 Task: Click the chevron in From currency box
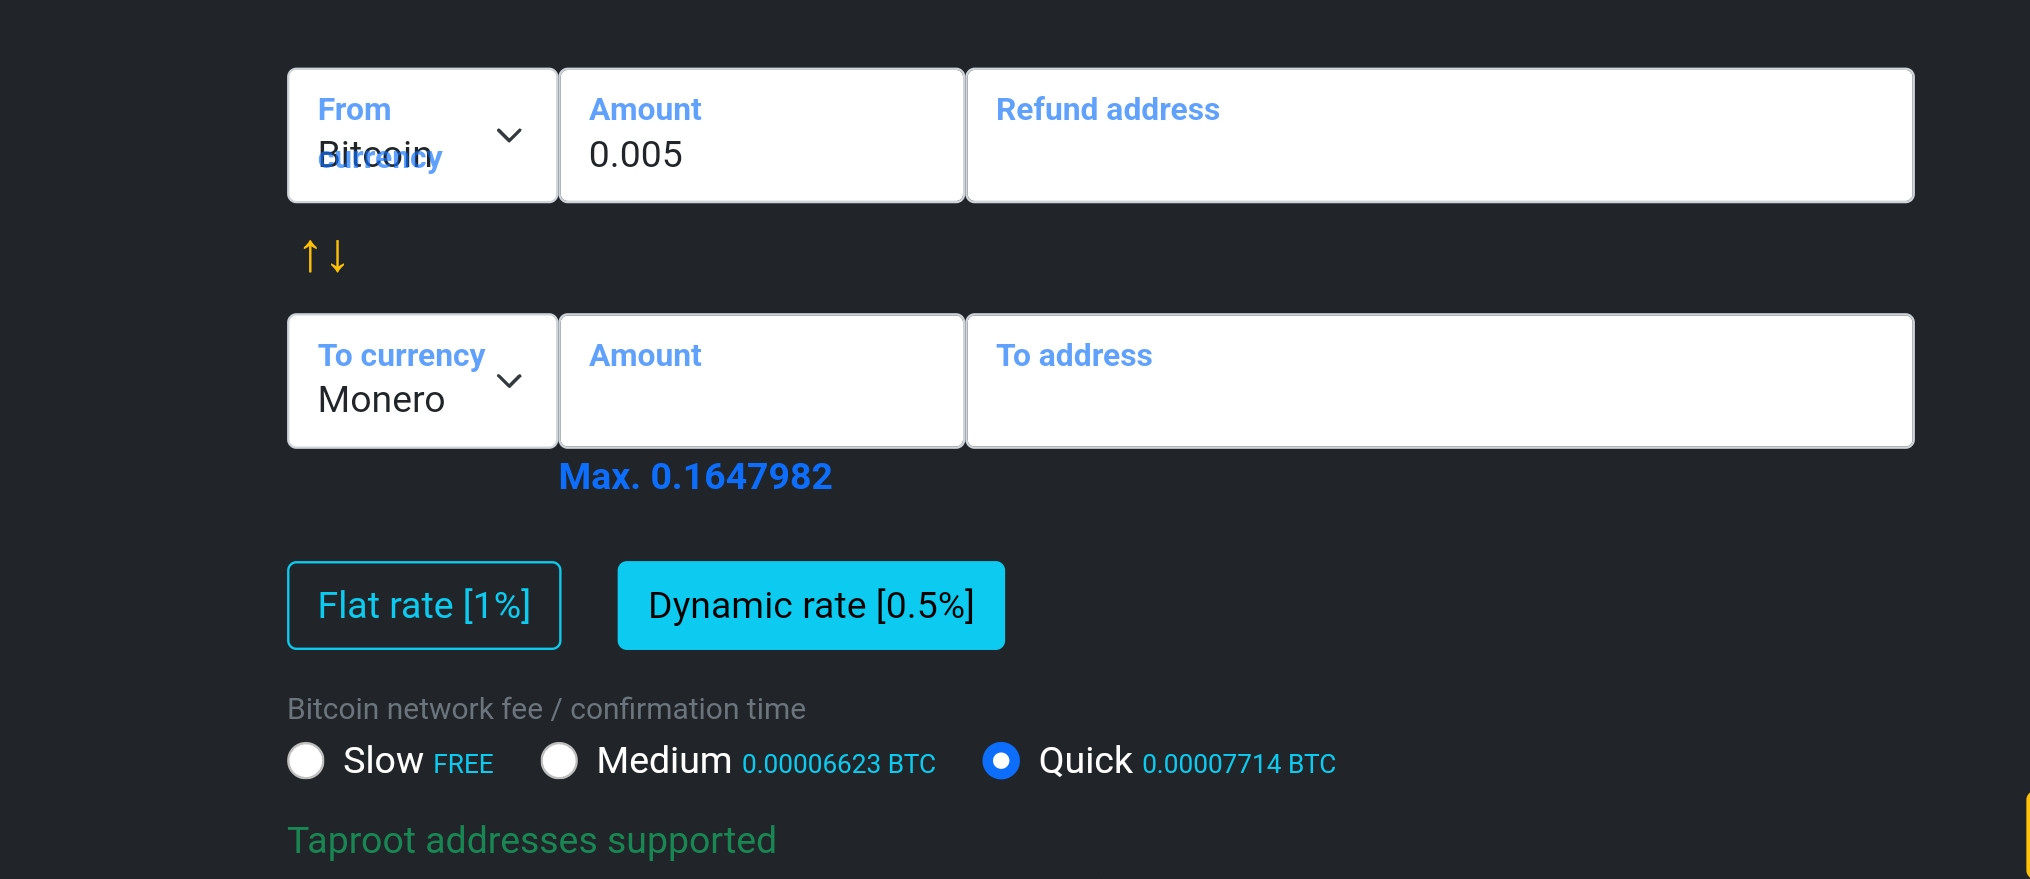point(509,135)
